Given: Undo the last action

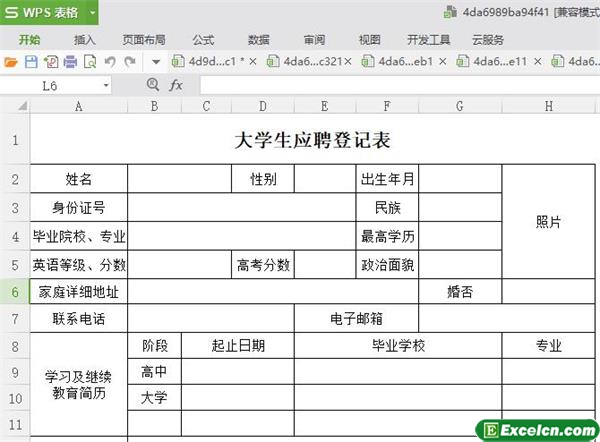Looking at the screenshot, I should pyautogui.click(x=110, y=62).
